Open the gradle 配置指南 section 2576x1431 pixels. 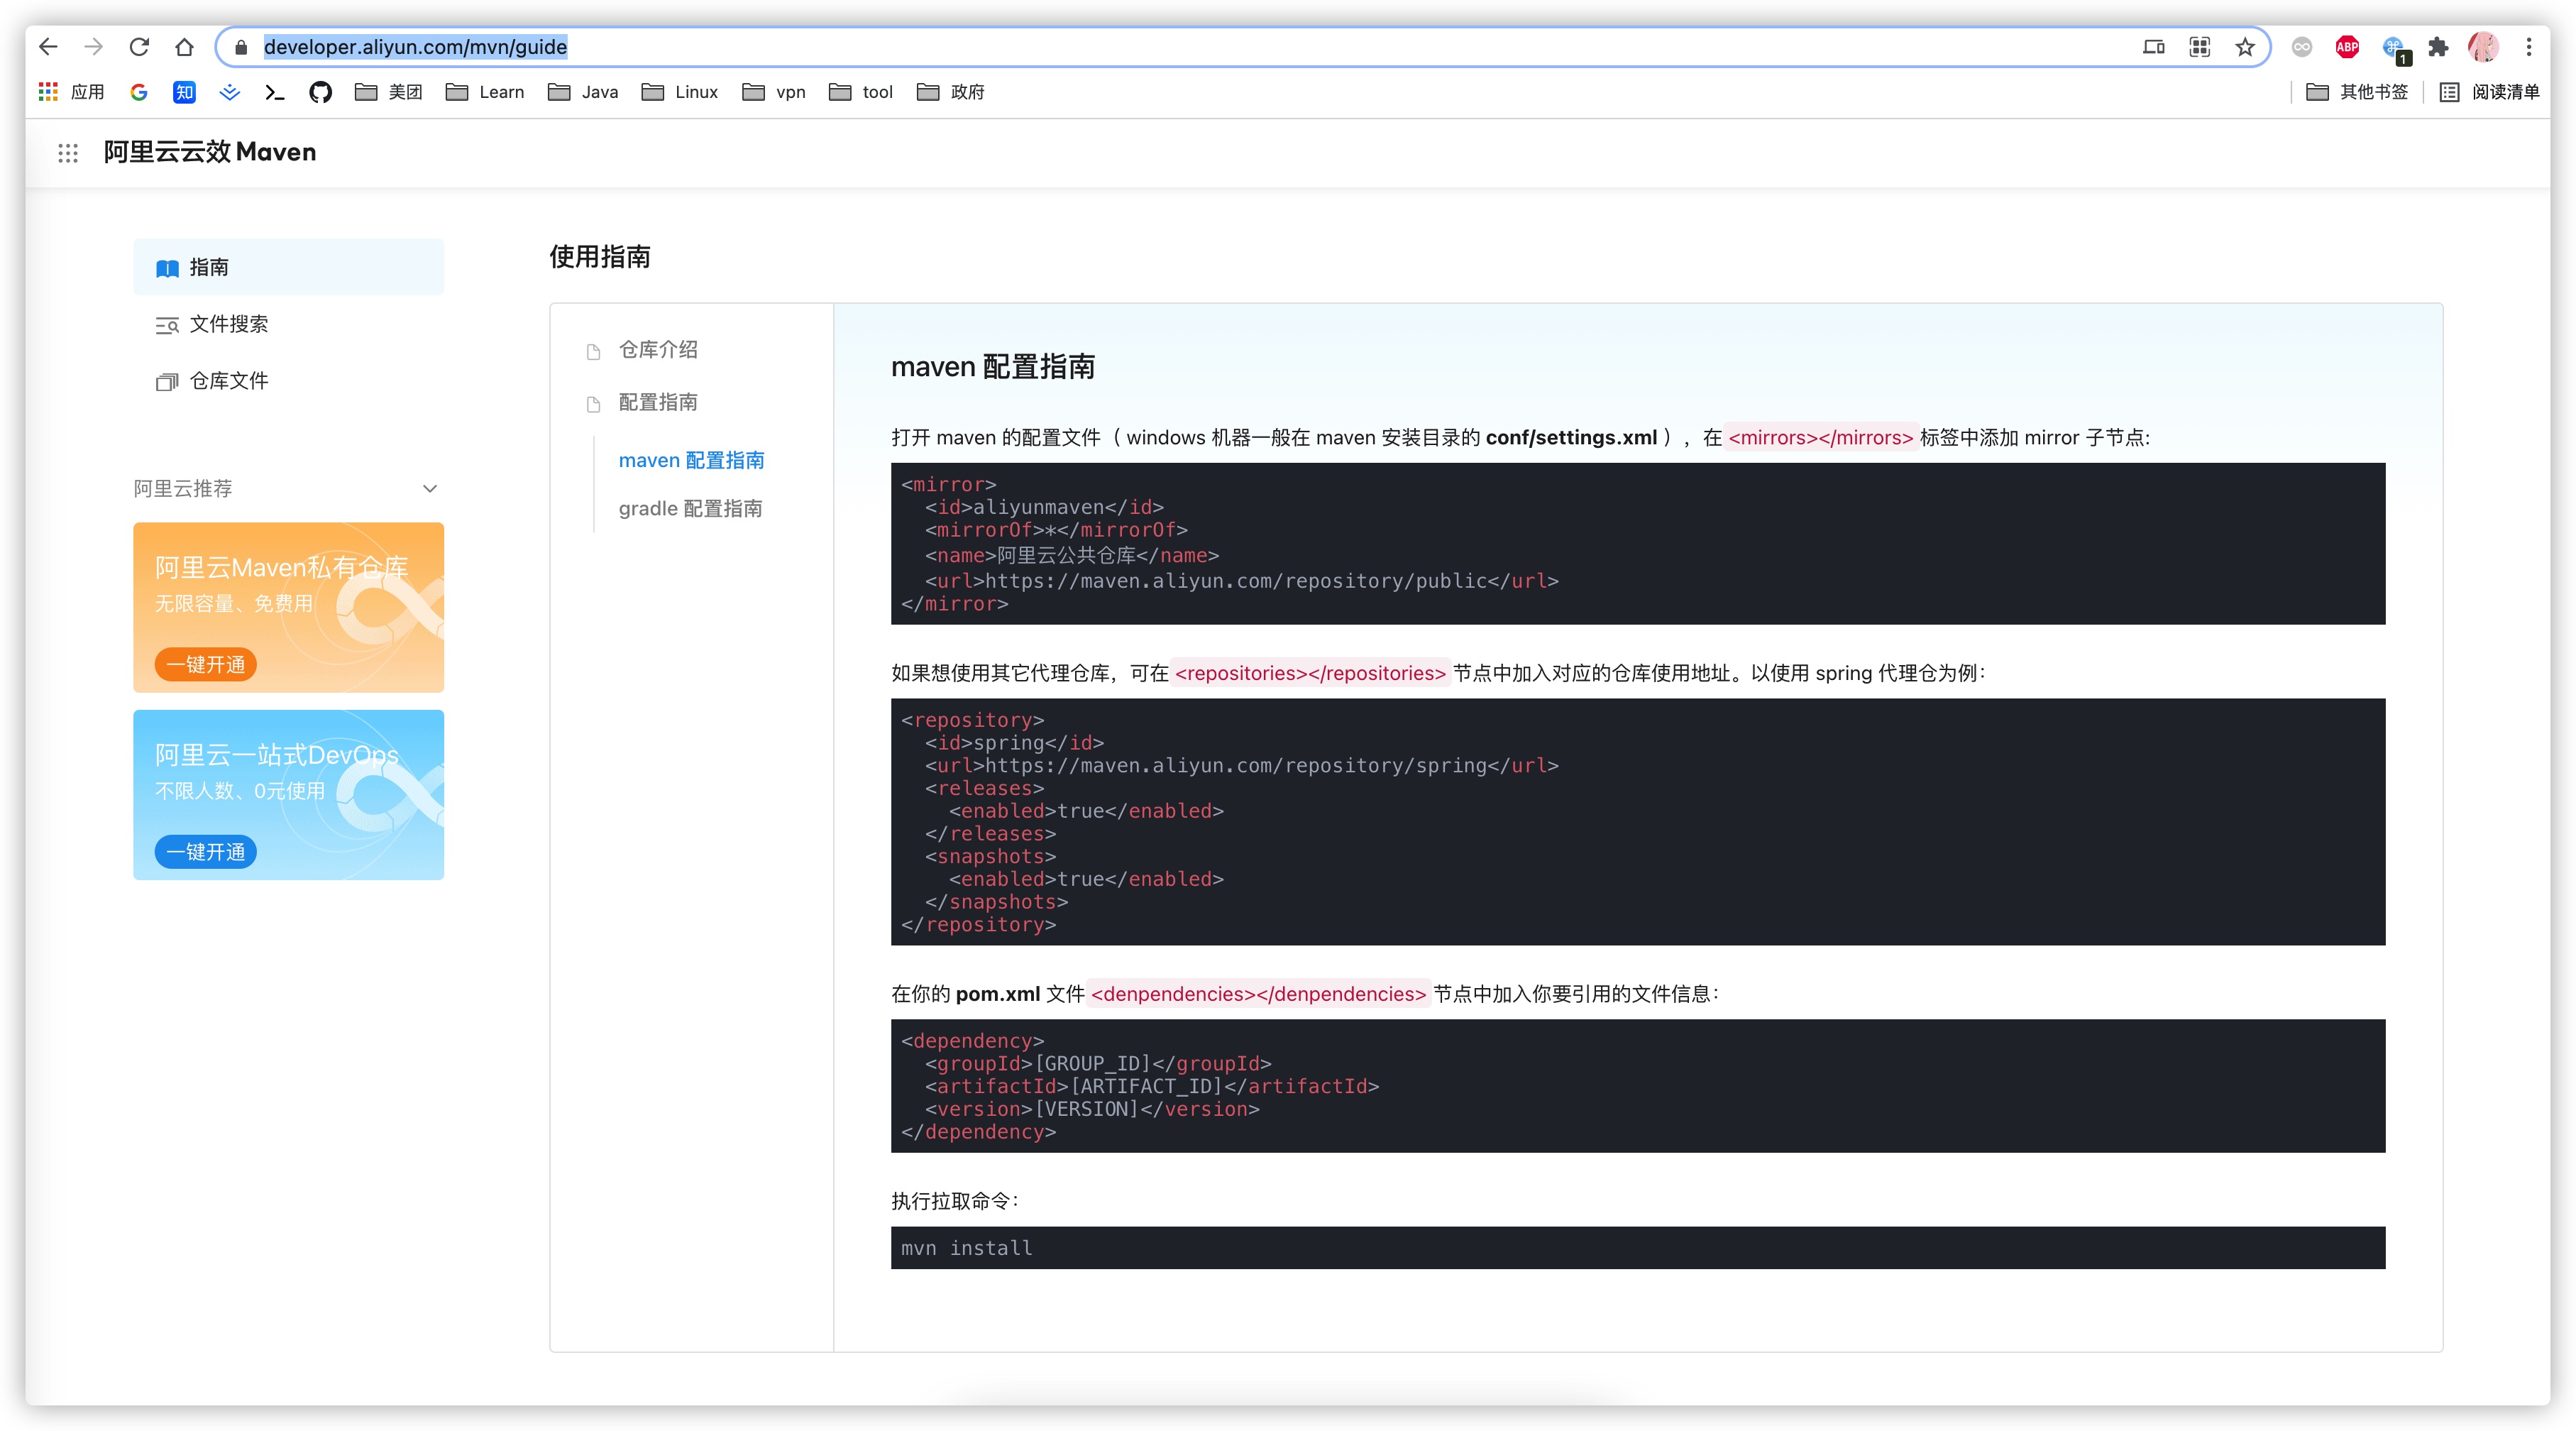coord(690,509)
